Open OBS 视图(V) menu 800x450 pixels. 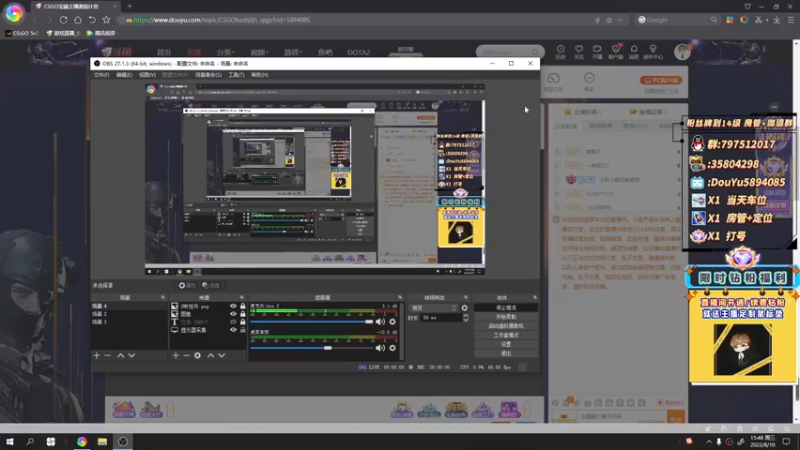click(147, 75)
